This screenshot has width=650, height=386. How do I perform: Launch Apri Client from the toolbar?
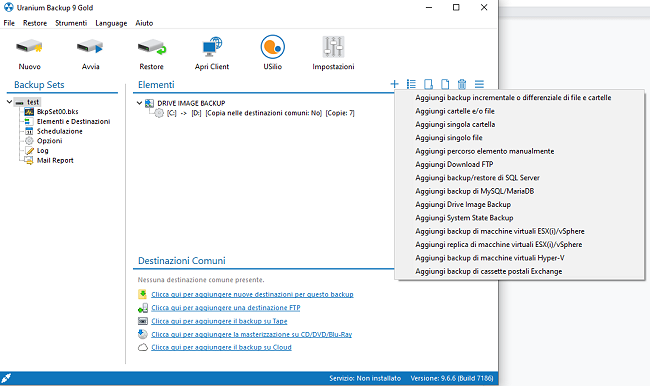pos(212,47)
